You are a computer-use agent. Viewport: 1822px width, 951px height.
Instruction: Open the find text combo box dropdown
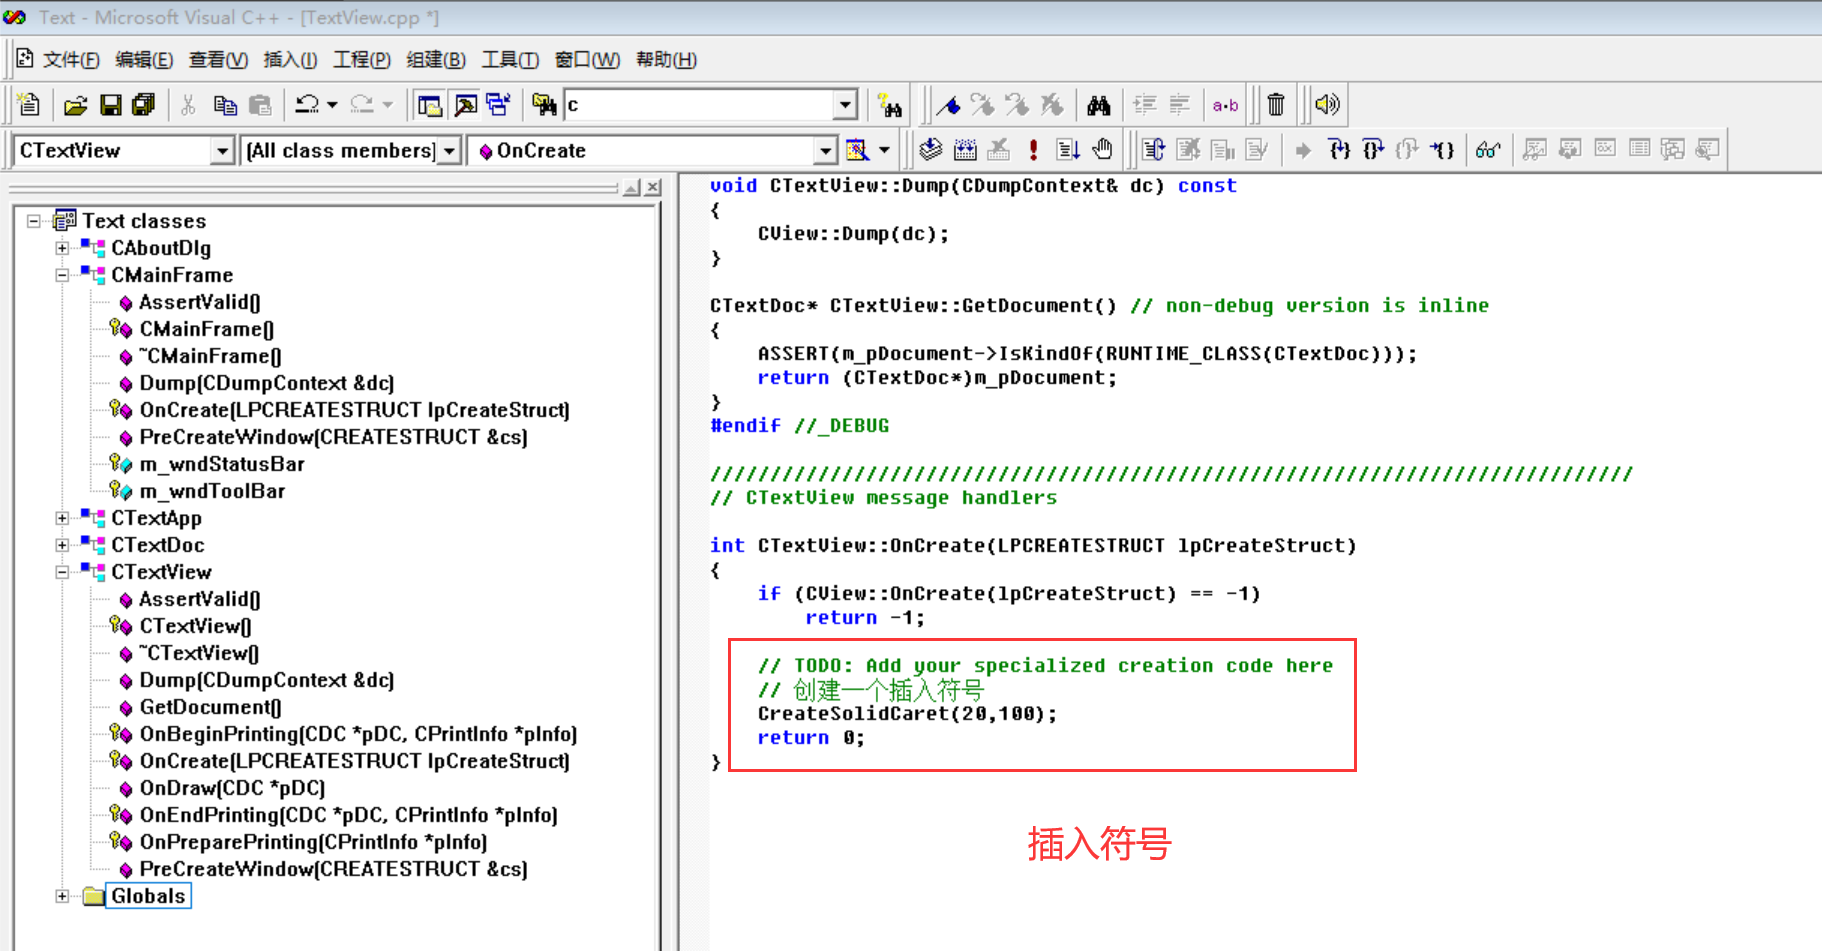[x=846, y=105]
